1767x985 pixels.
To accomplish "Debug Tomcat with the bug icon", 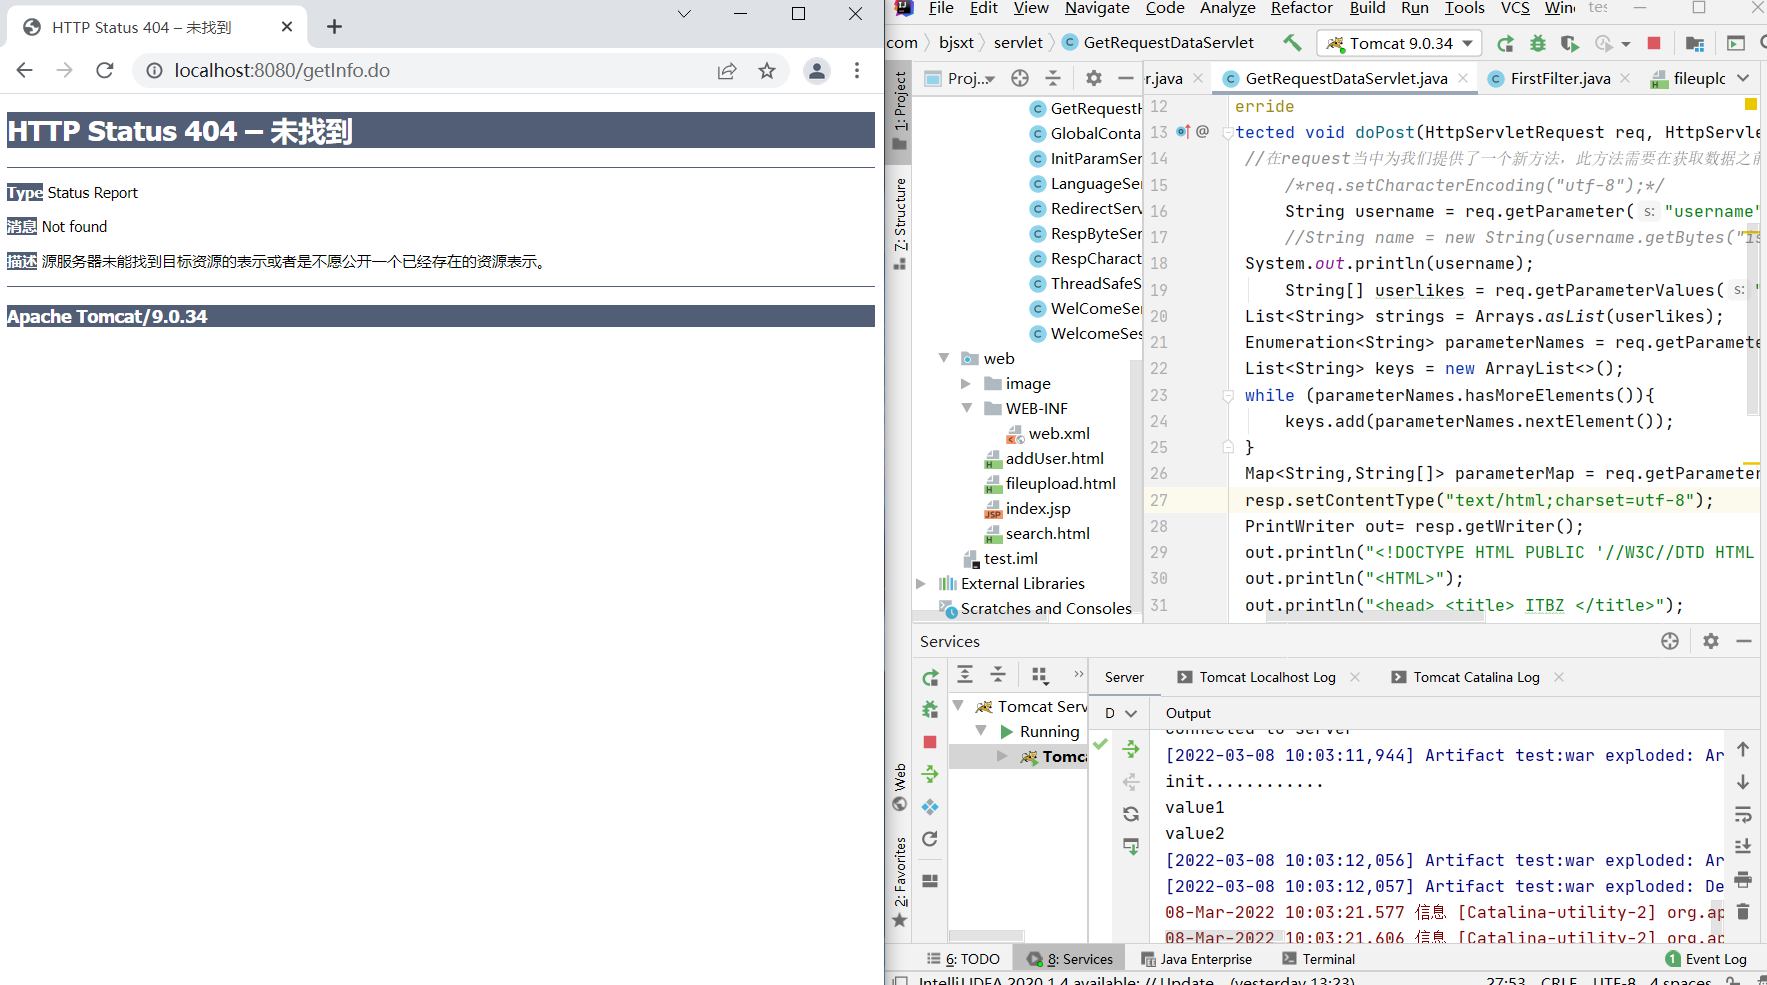I will pyautogui.click(x=1538, y=43).
